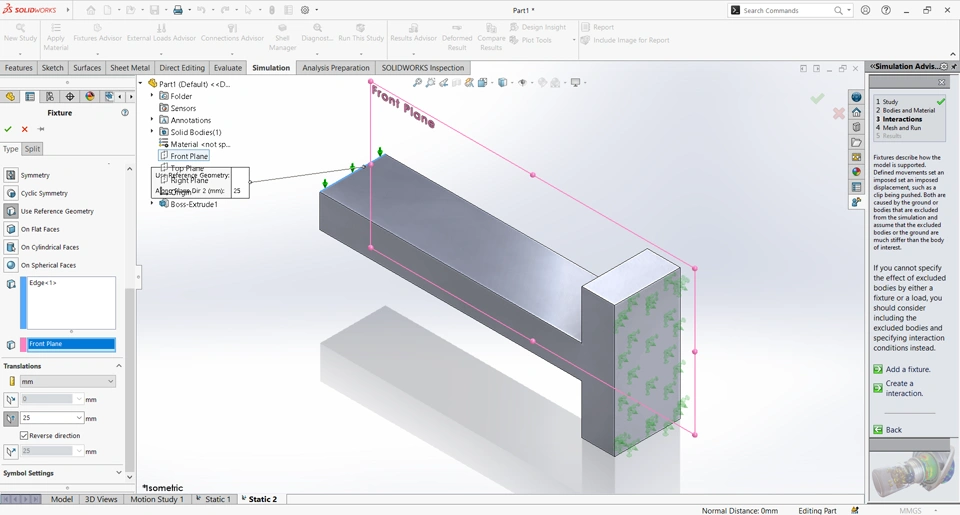Close the Simulation Advisor inner panel
This screenshot has width=960, height=515.
(x=942, y=82)
